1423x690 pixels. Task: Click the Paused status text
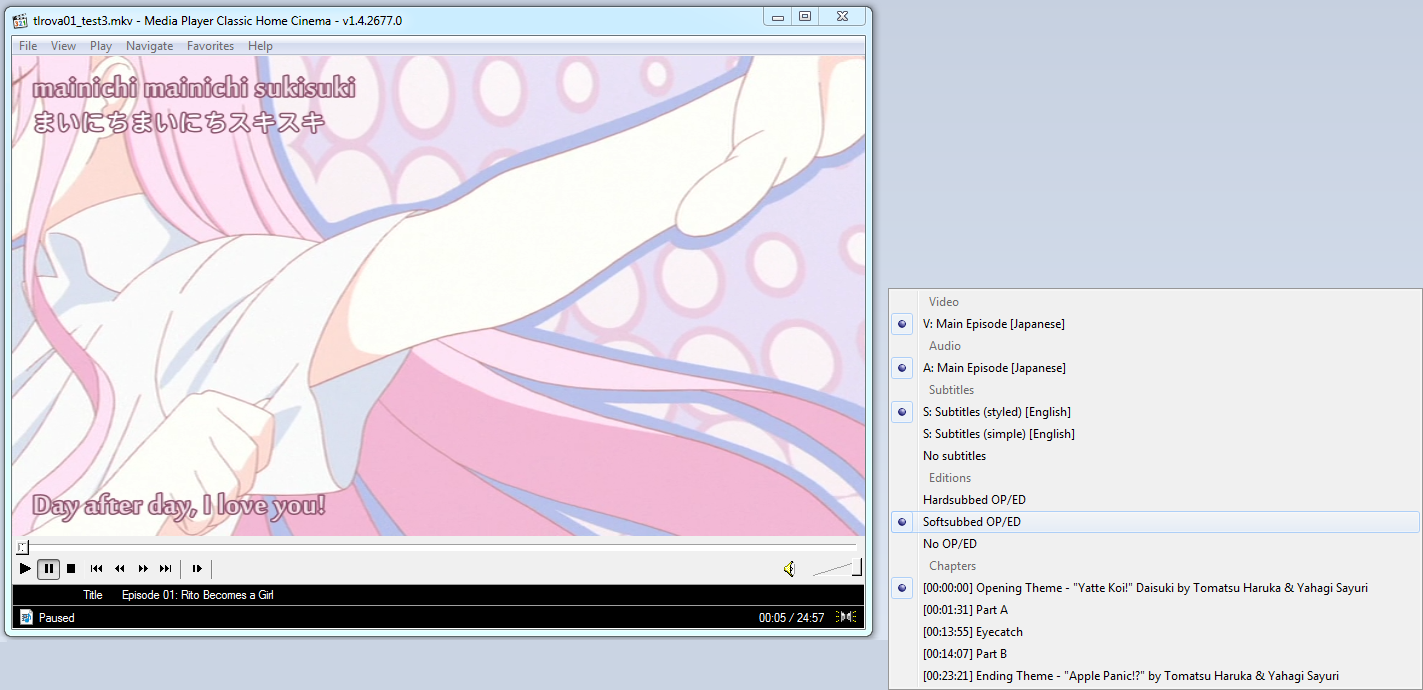point(57,618)
